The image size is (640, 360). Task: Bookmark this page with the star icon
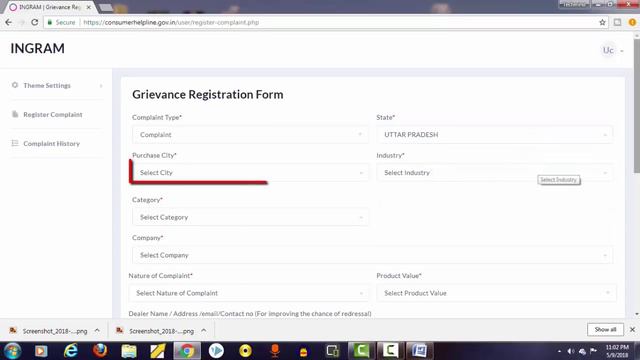[602, 22]
